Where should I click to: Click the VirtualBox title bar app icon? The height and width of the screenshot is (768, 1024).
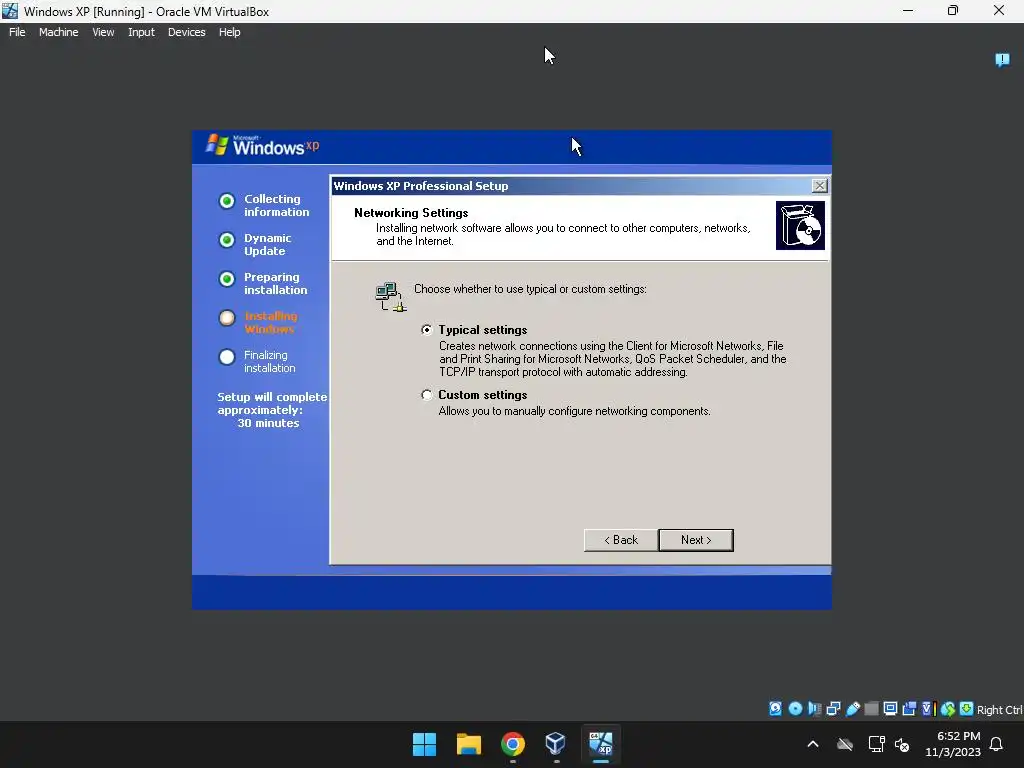tap(10, 11)
